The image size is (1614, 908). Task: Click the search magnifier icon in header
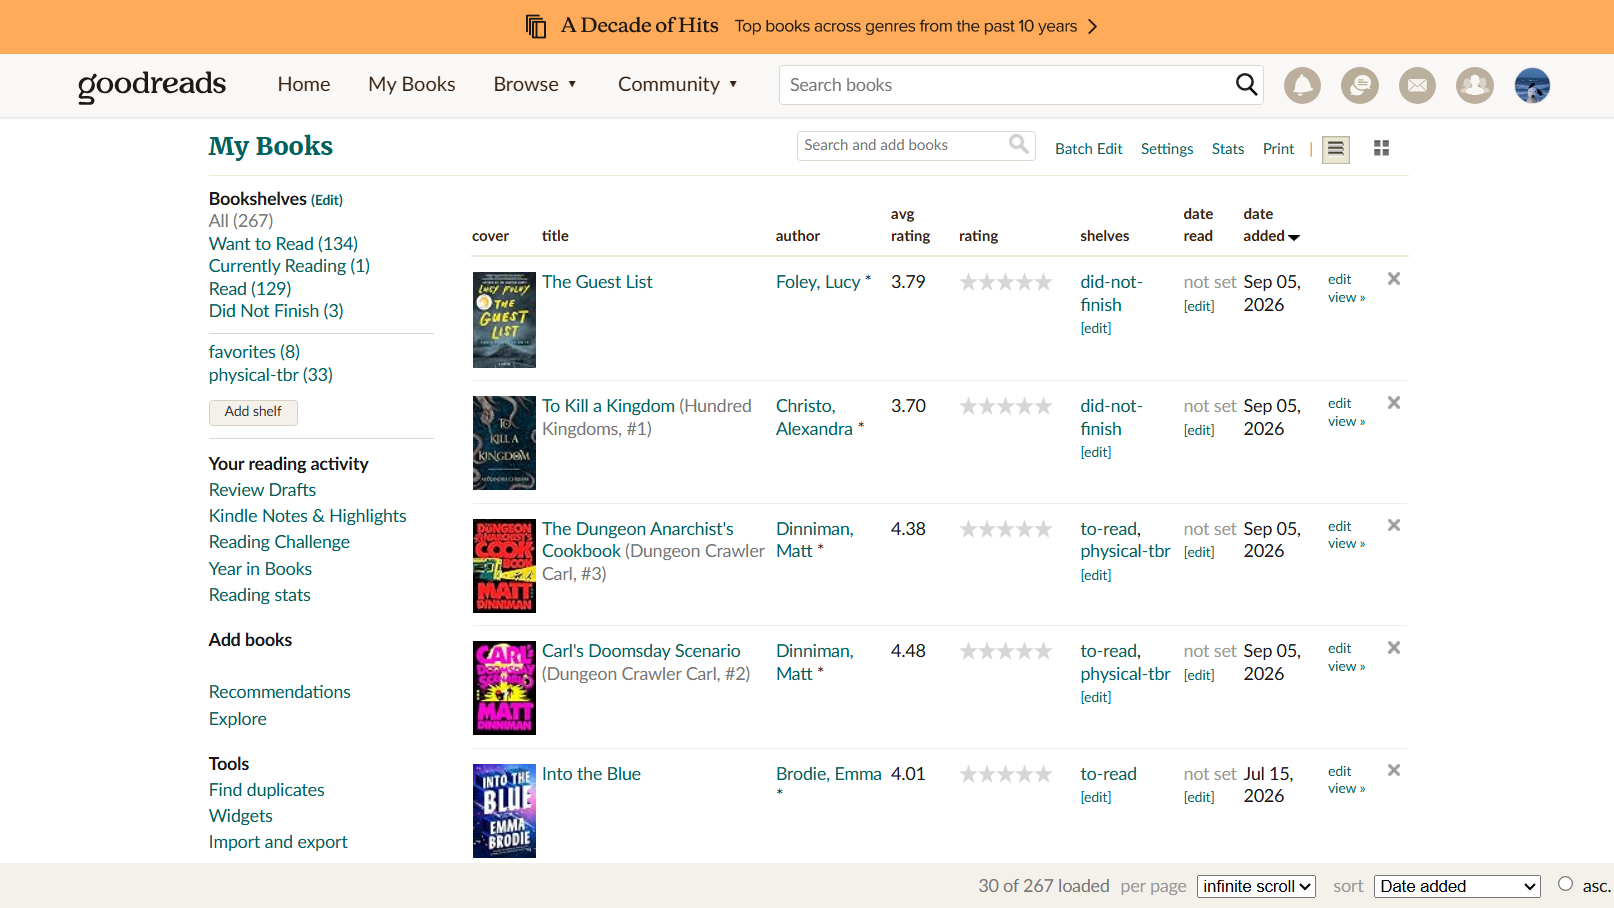(x=1246, y=85)
